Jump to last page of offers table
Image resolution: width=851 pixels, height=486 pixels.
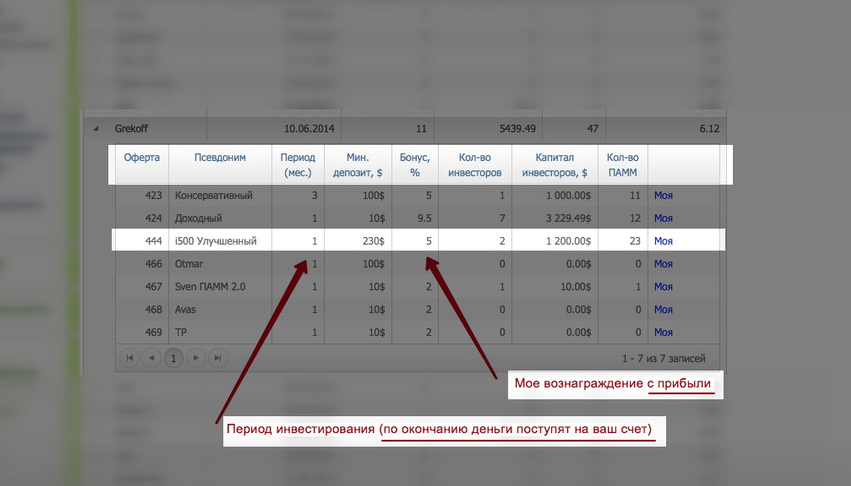[x=217, y=357]
